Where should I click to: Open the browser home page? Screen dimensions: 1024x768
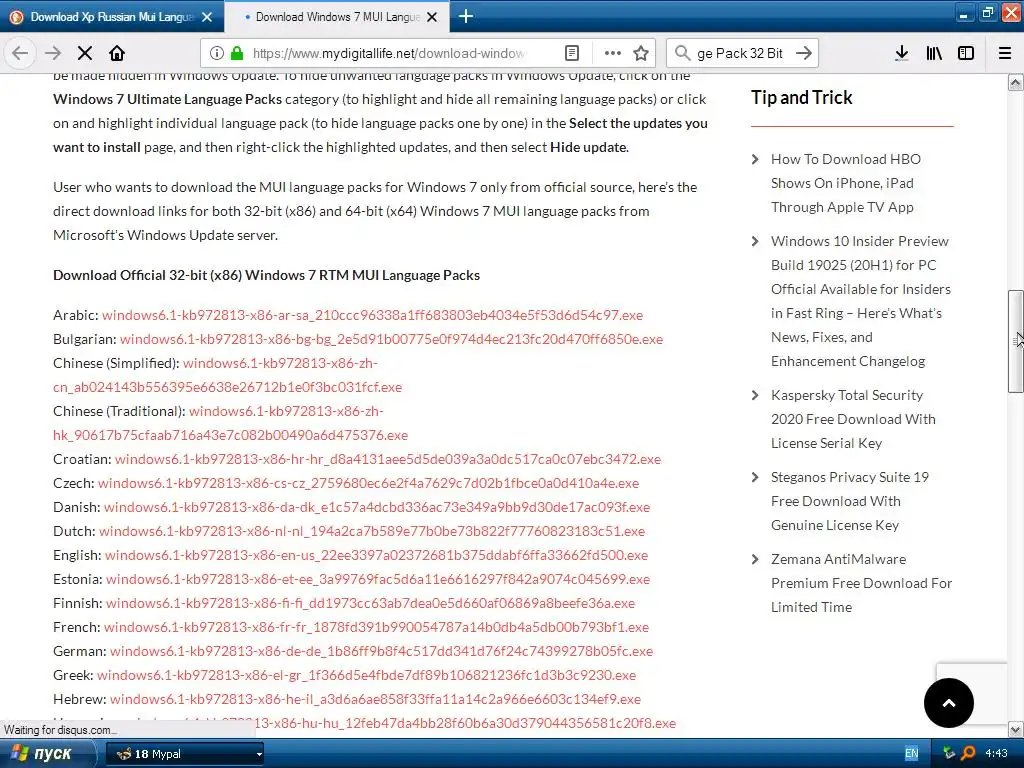(x=117, y=53)
